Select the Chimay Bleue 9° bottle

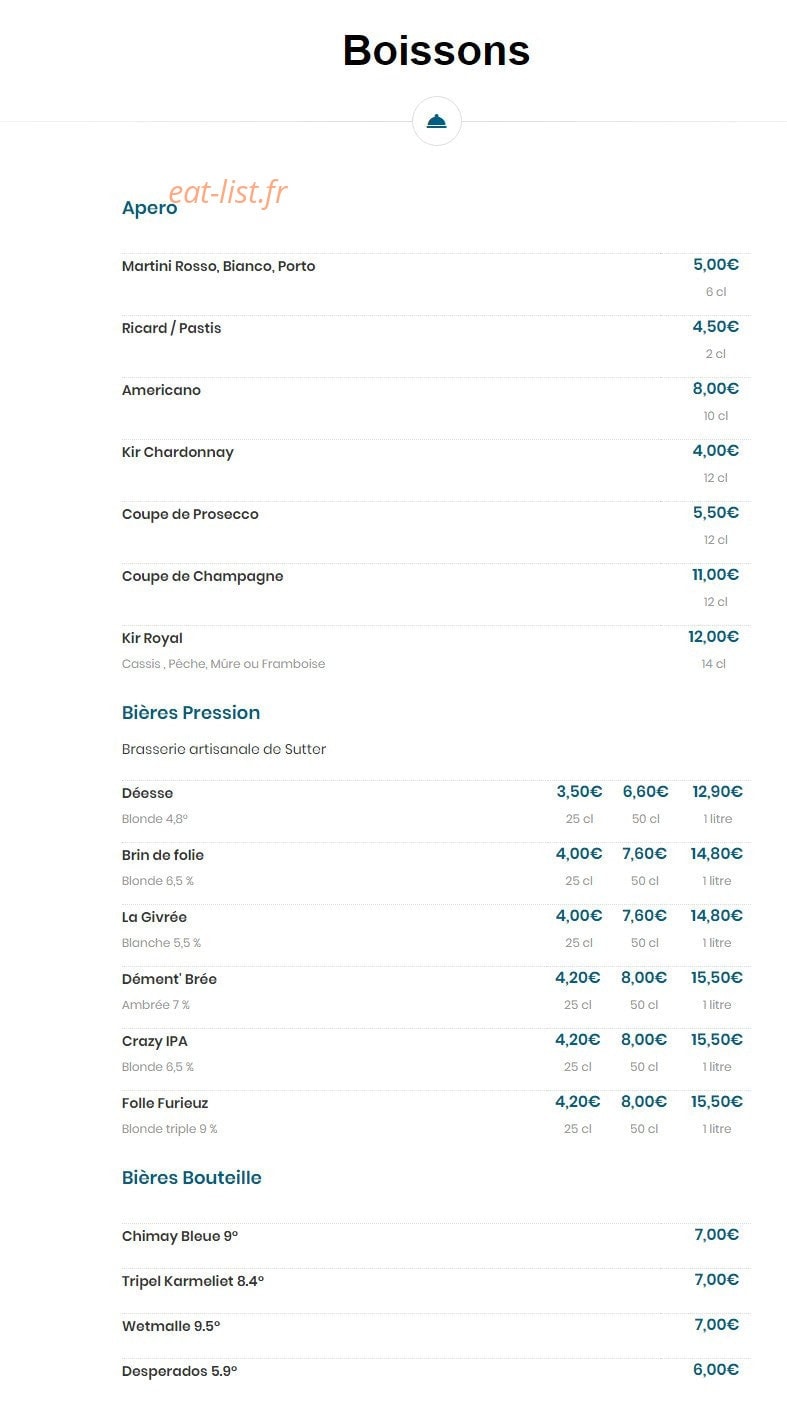[x=180, y=1236]
